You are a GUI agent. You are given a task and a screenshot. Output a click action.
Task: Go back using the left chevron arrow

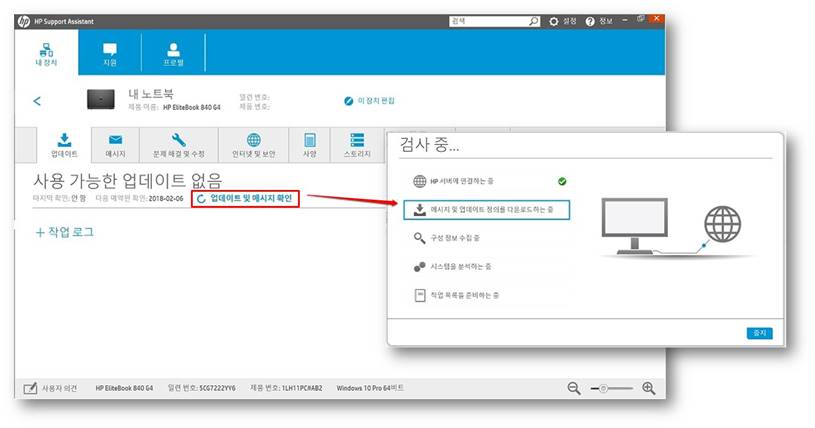(x=37, y=101)
